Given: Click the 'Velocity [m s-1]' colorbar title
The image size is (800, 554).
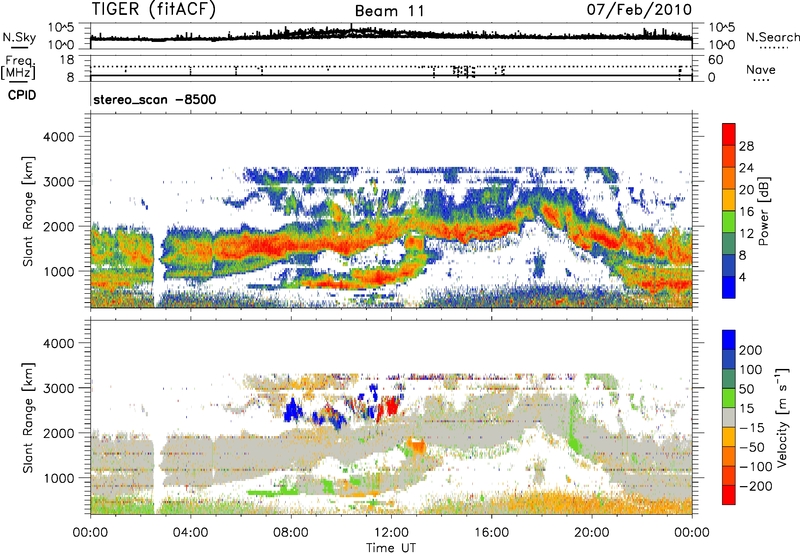Looking at the screenshot, I should click(x=782, y=417).
